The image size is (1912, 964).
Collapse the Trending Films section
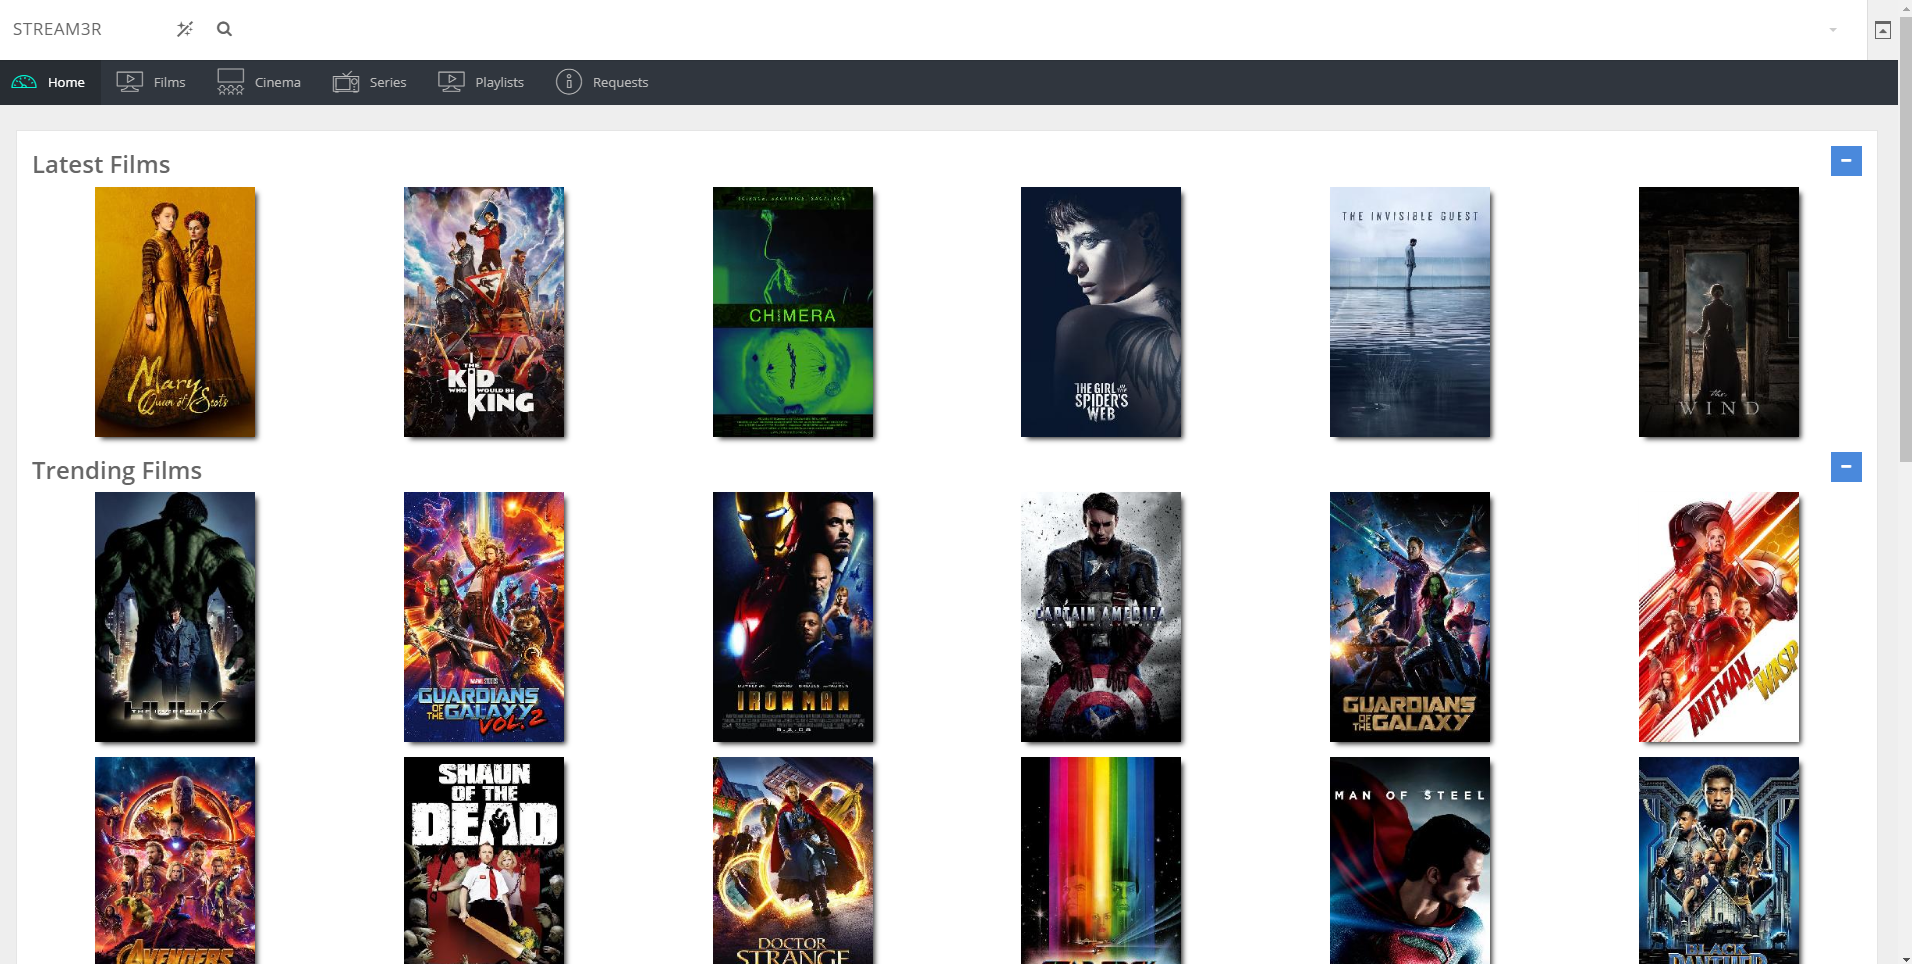(x=1846, y=467)
